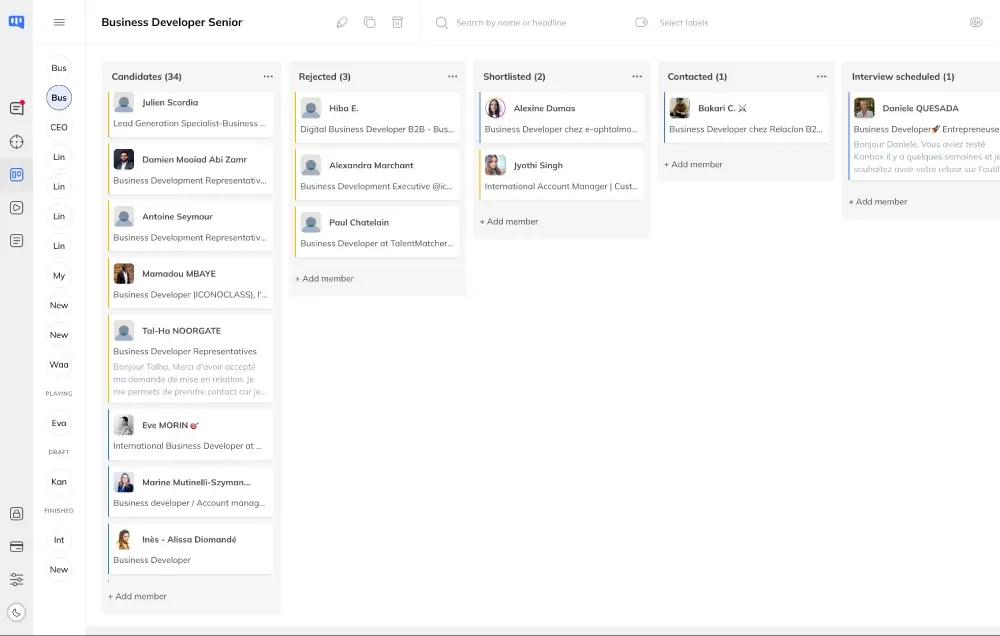1000x636 pixels.
Task: Select the Kan campaign under Draft
Action: pyautogui.click(x=59, y=482)
